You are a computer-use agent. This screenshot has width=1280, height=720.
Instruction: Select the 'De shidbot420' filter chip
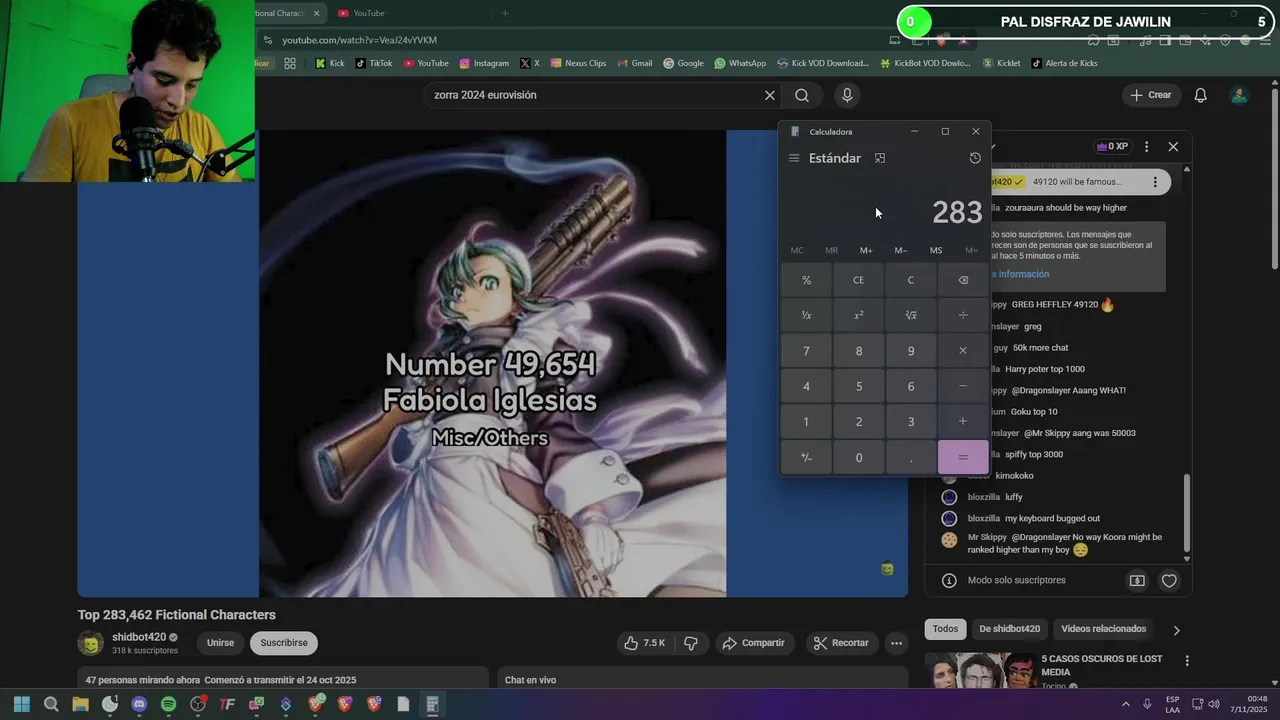pos(1010,629)
